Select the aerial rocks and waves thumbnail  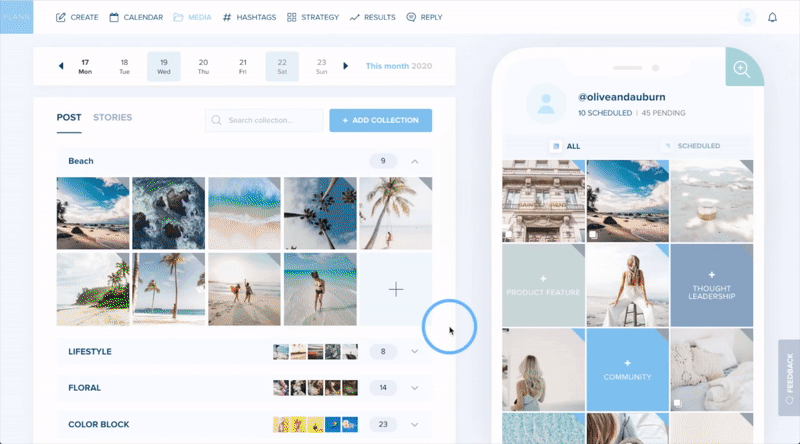168,213
